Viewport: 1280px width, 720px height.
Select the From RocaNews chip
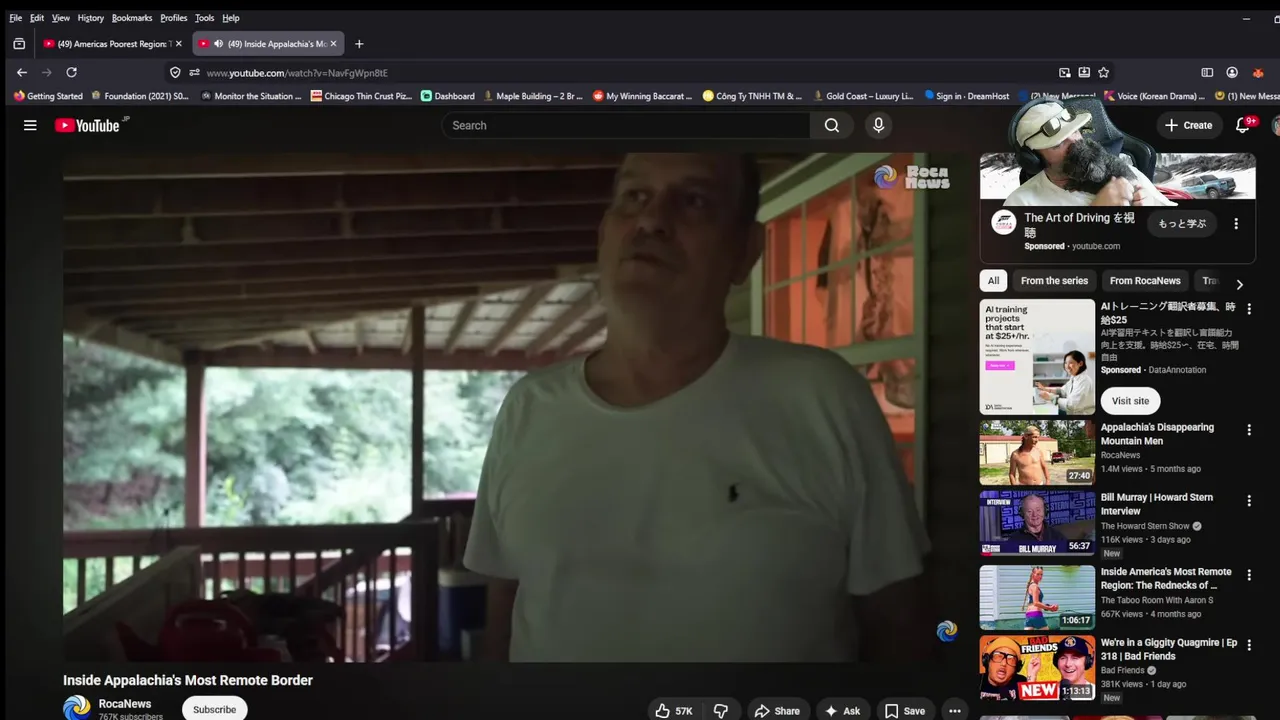coord(1145,281)
